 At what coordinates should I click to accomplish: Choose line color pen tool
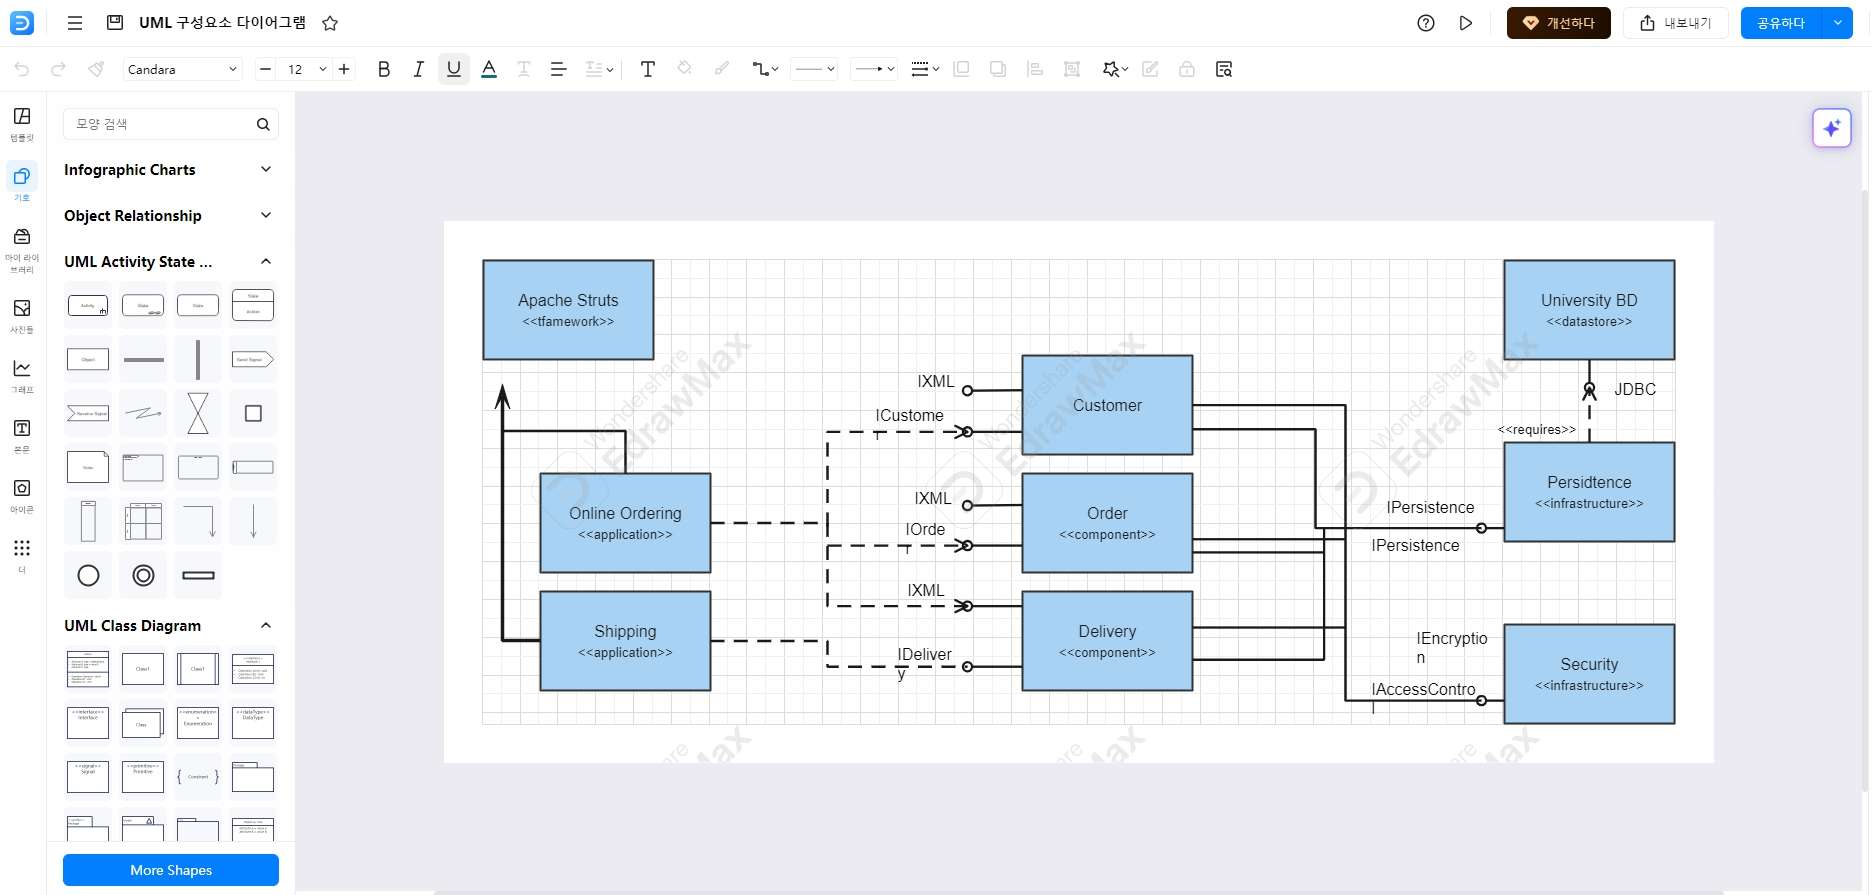pos(721,69)
